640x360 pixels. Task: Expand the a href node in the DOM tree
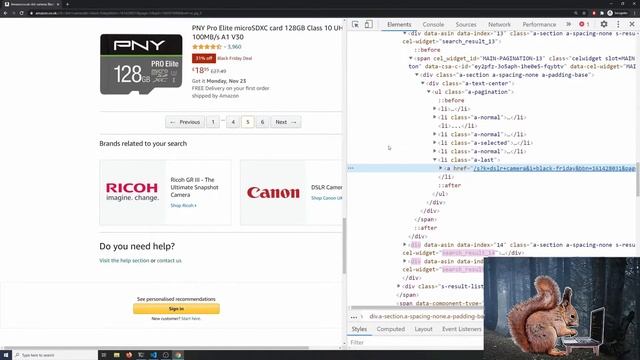(x=441, y=168)
